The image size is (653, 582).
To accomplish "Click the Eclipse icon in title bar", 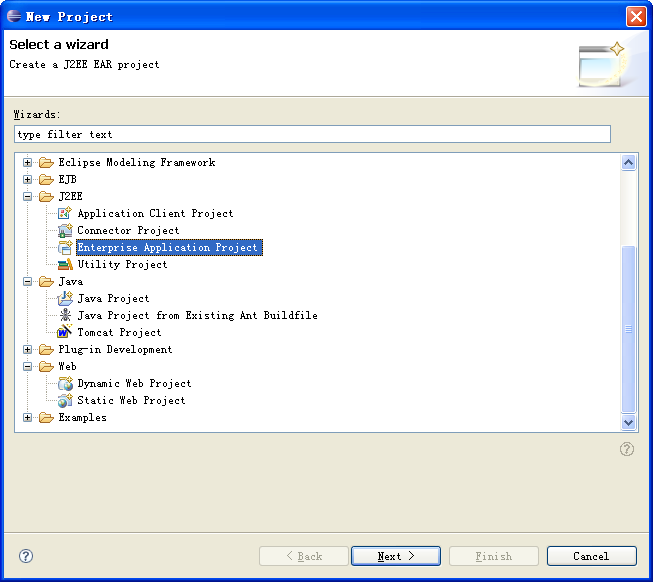I will [14, 16].
